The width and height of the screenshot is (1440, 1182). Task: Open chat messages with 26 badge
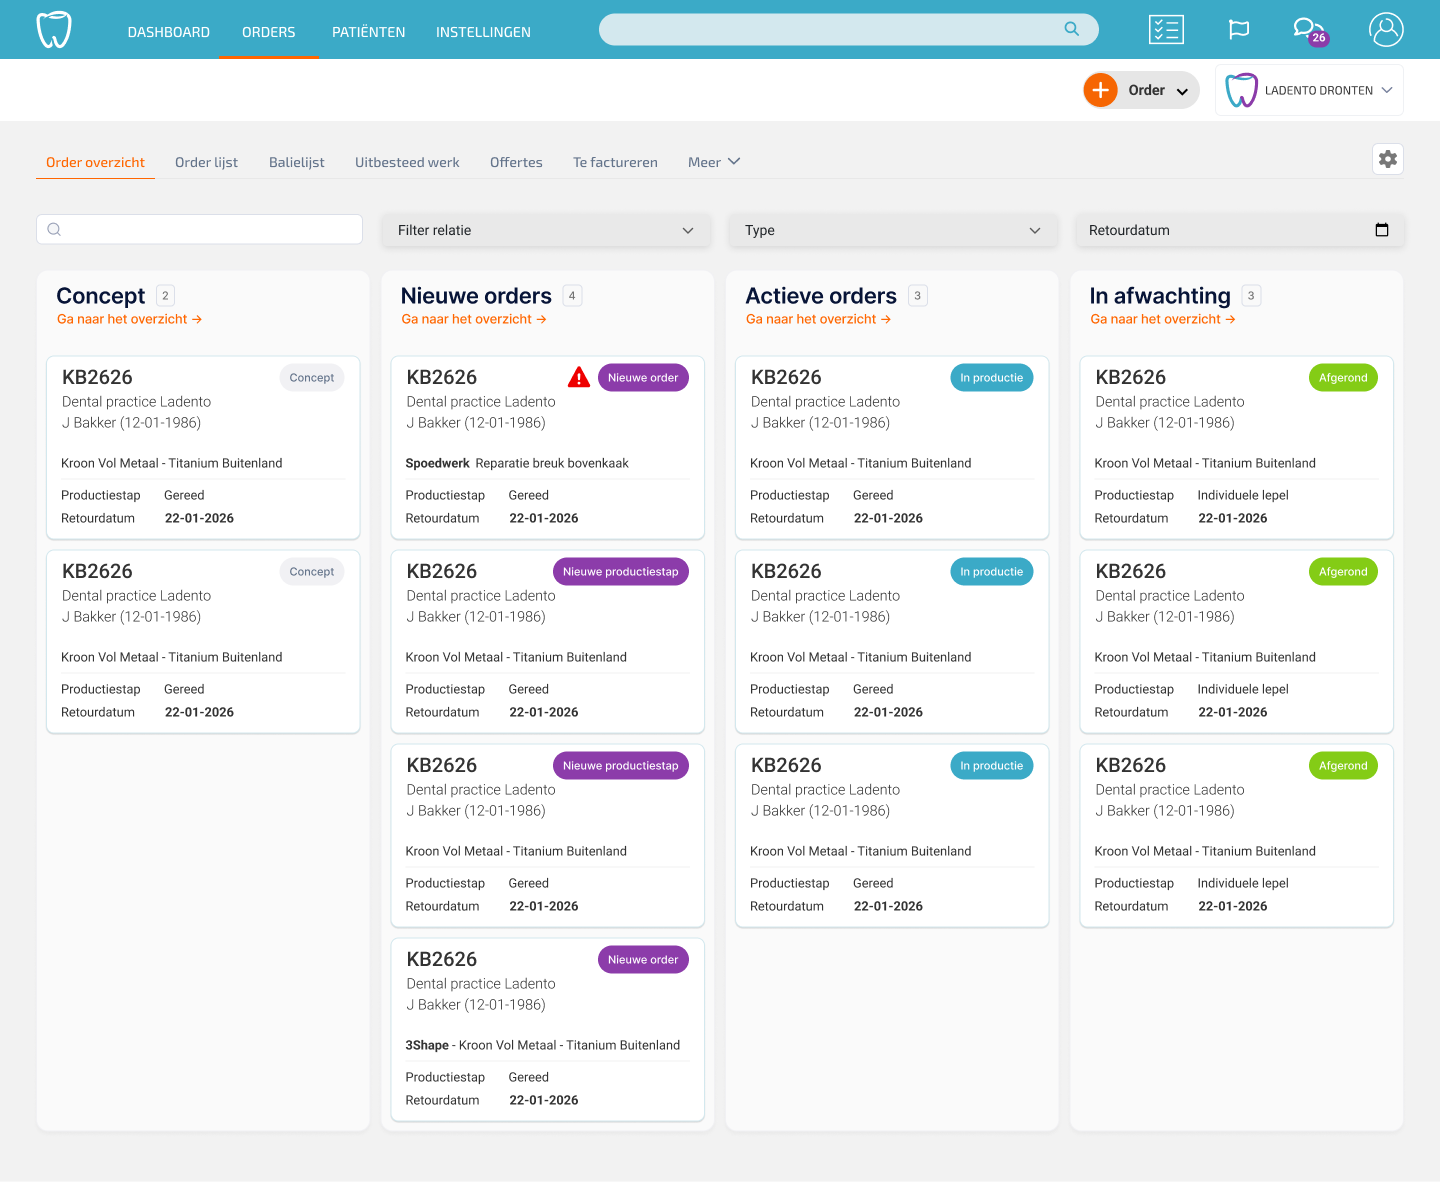pyautogui.click(x=1307, y=30)
